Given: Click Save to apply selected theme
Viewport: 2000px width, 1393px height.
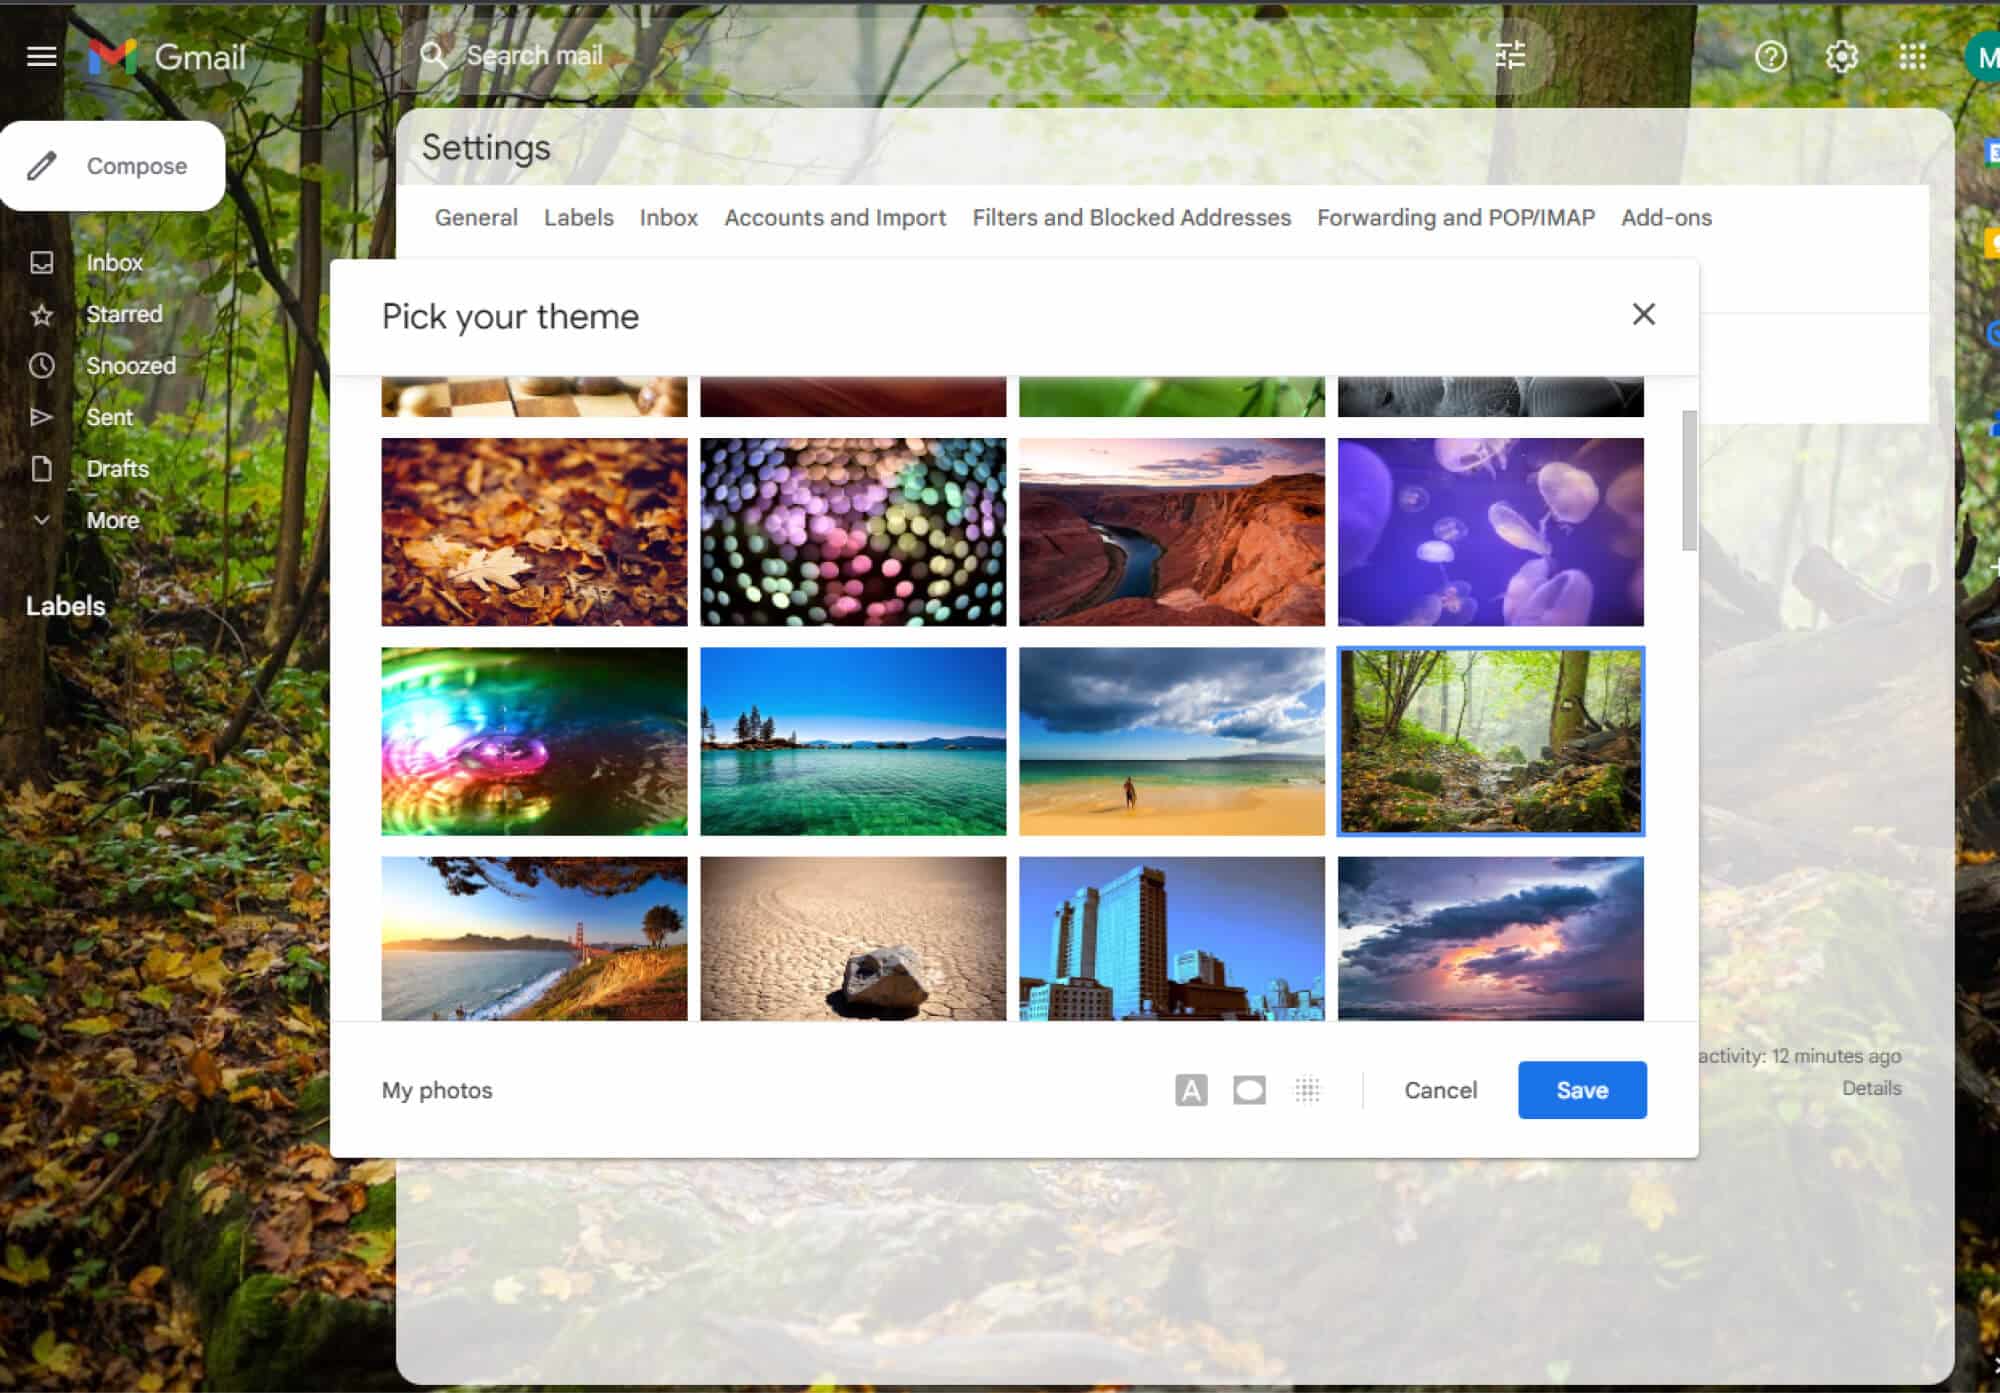Looking at the screenshot, I should point(1582,1089).
